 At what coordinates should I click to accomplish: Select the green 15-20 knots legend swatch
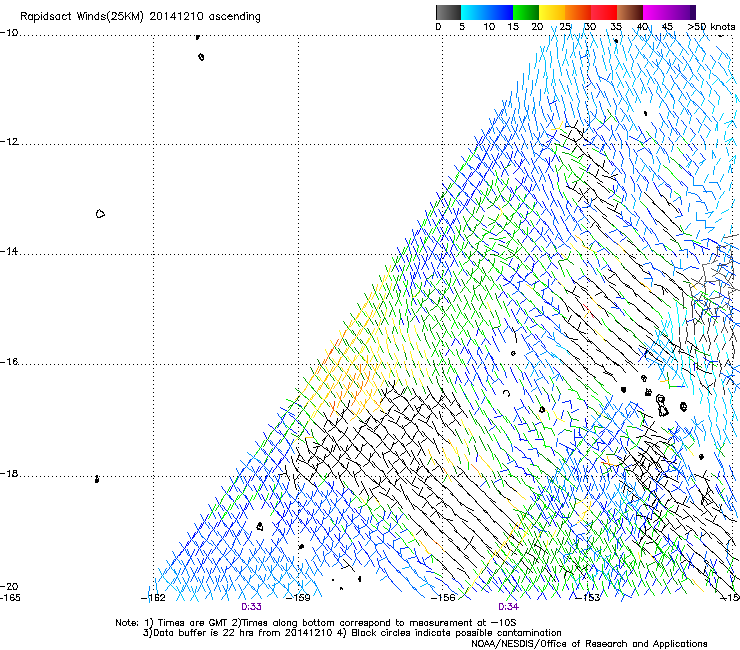tap(526, 12)
